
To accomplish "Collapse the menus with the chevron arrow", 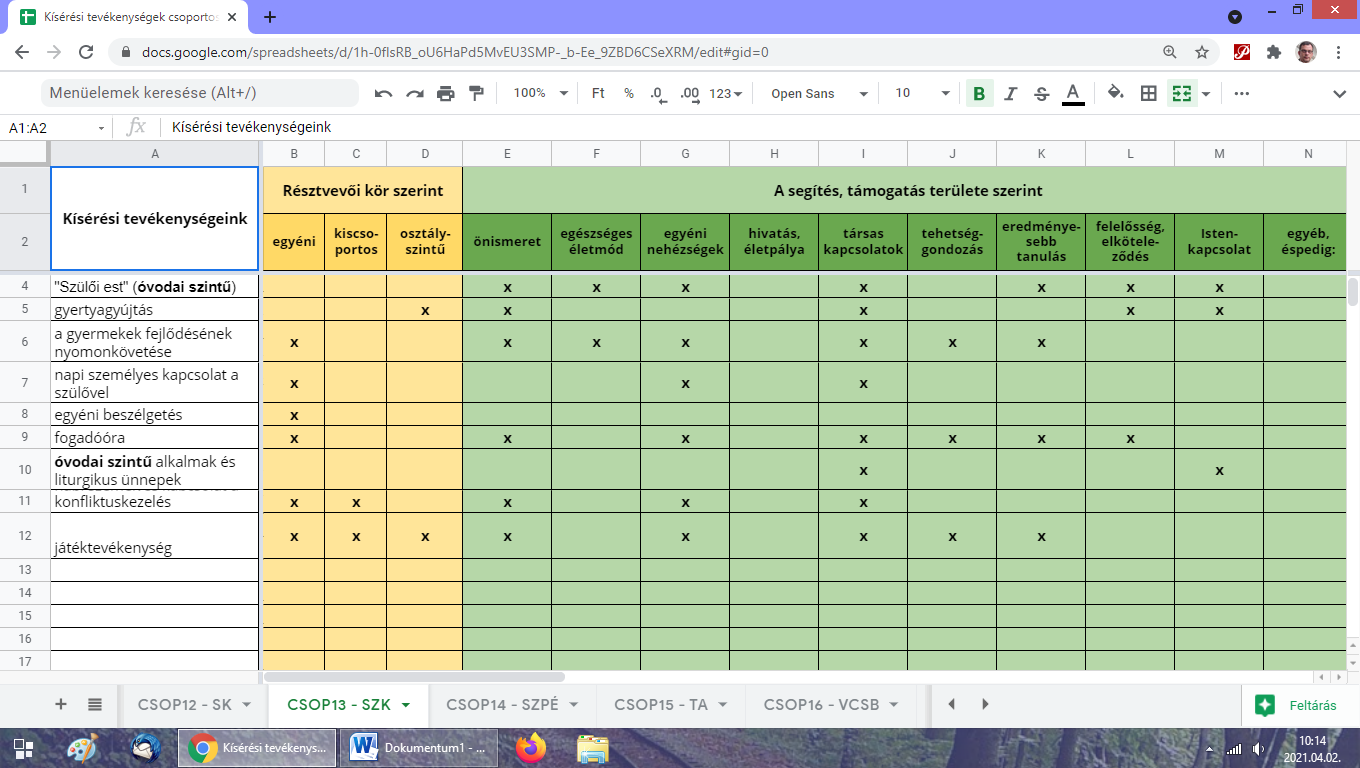I will [x=1340, y=93].
